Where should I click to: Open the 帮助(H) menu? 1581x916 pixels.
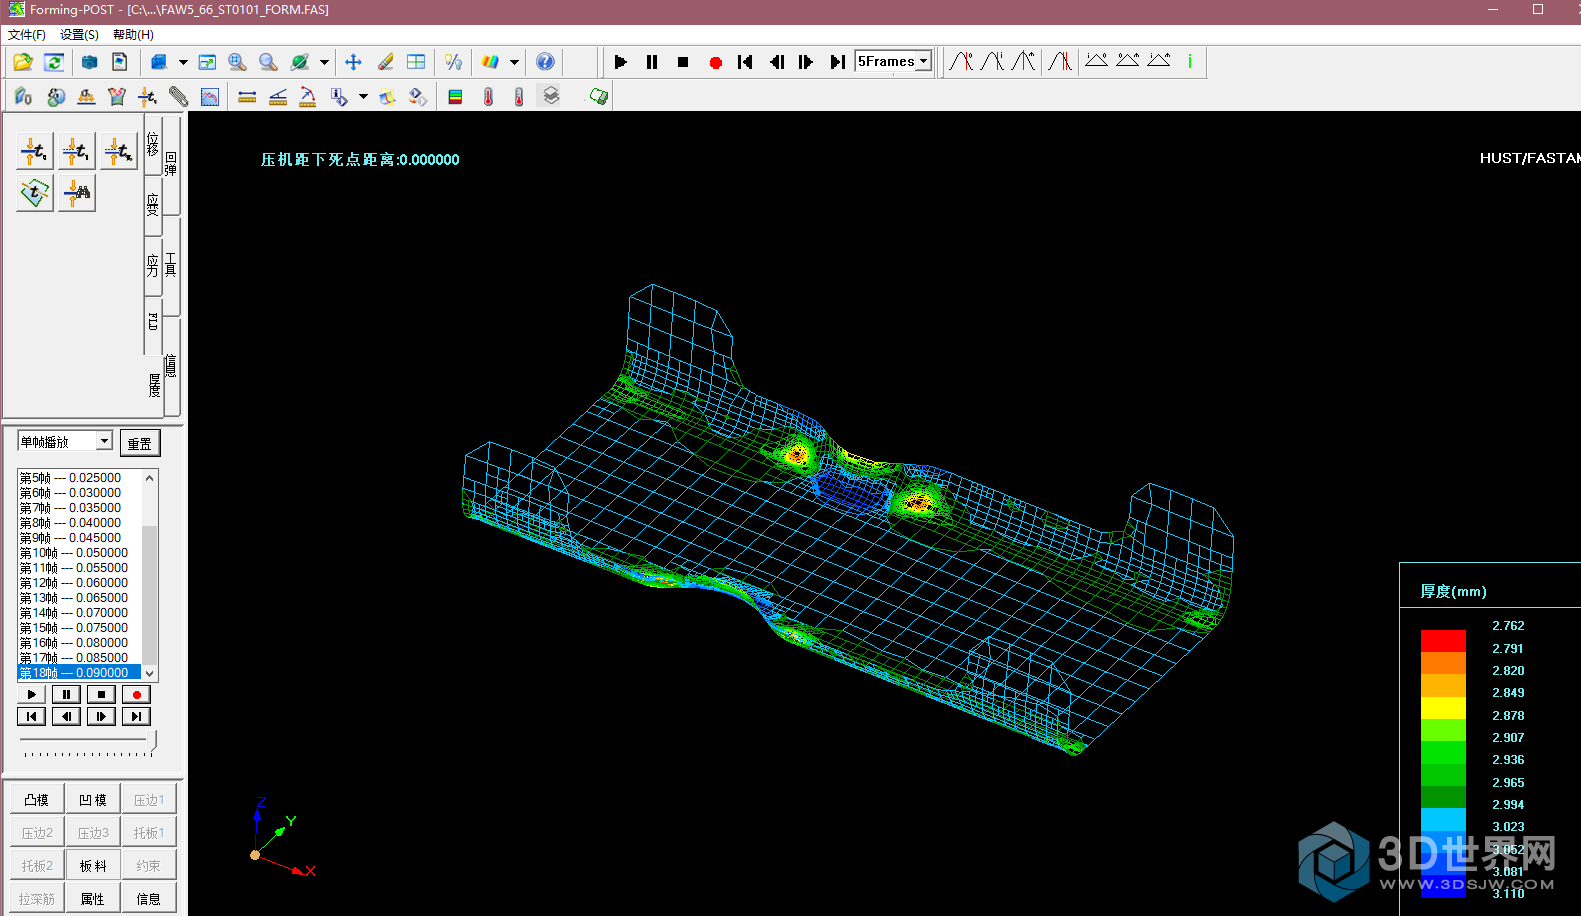tap(133, 35)
